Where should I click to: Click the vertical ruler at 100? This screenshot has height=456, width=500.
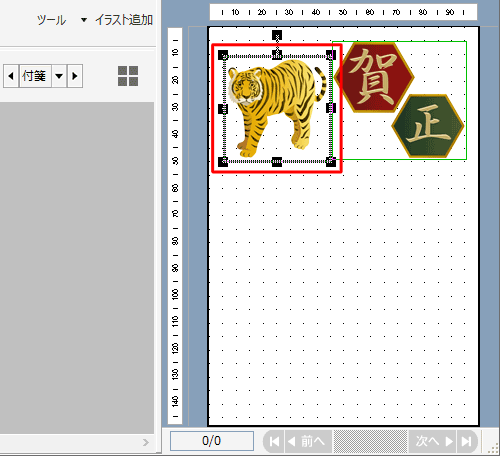[175, 295]
